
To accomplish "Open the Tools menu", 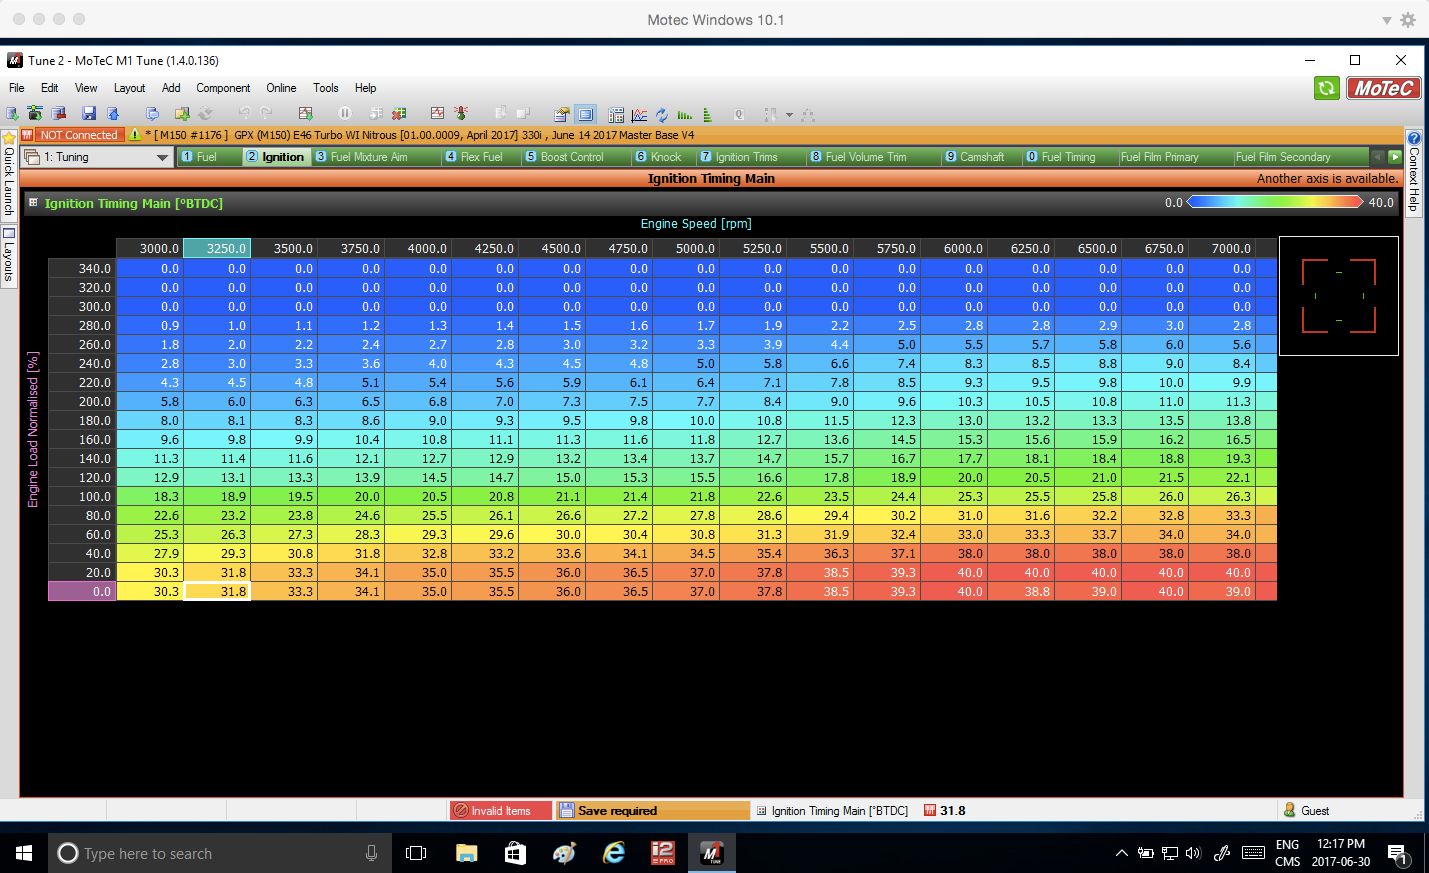I will 325,88.
